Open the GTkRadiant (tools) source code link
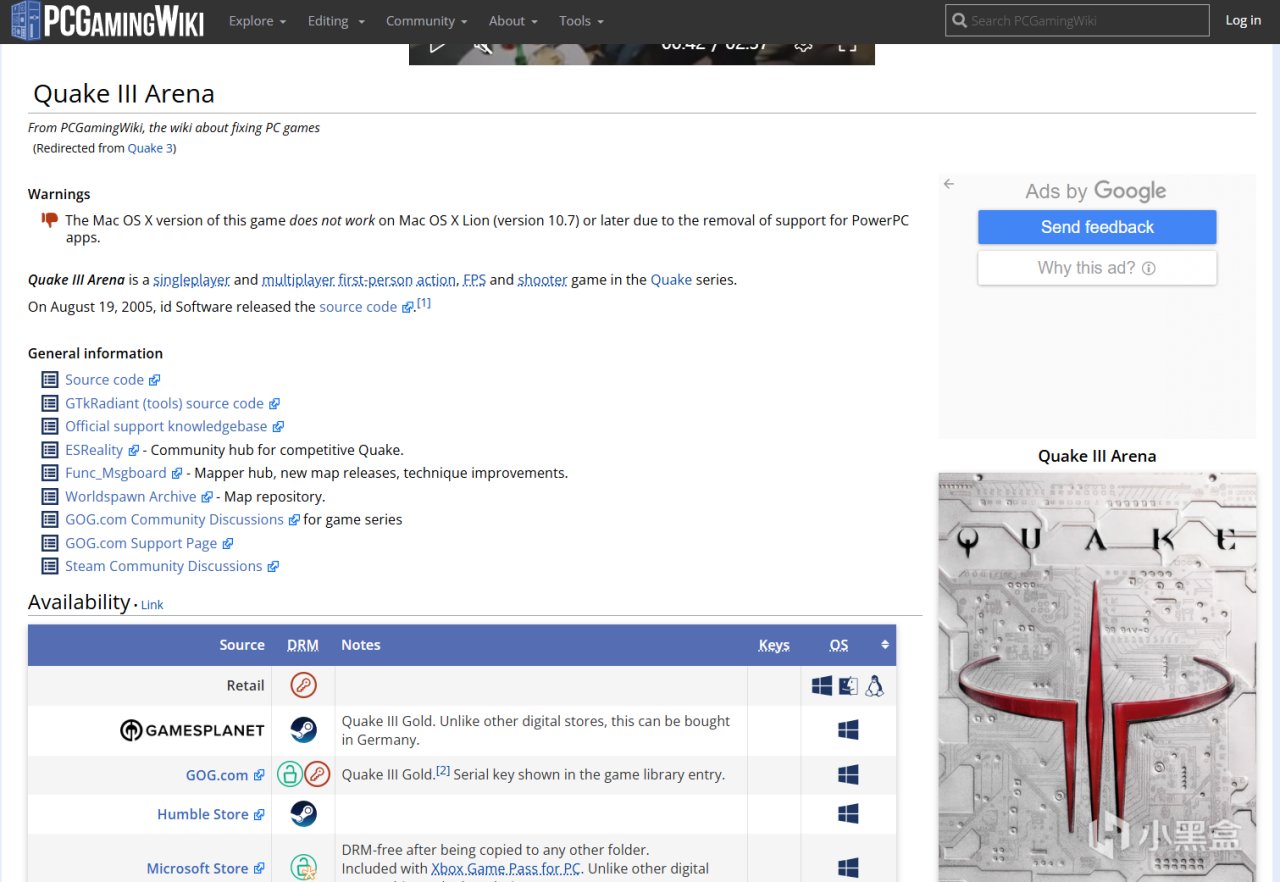Image resolution: width=1280 pixels, height=882 pixels. 172,403
